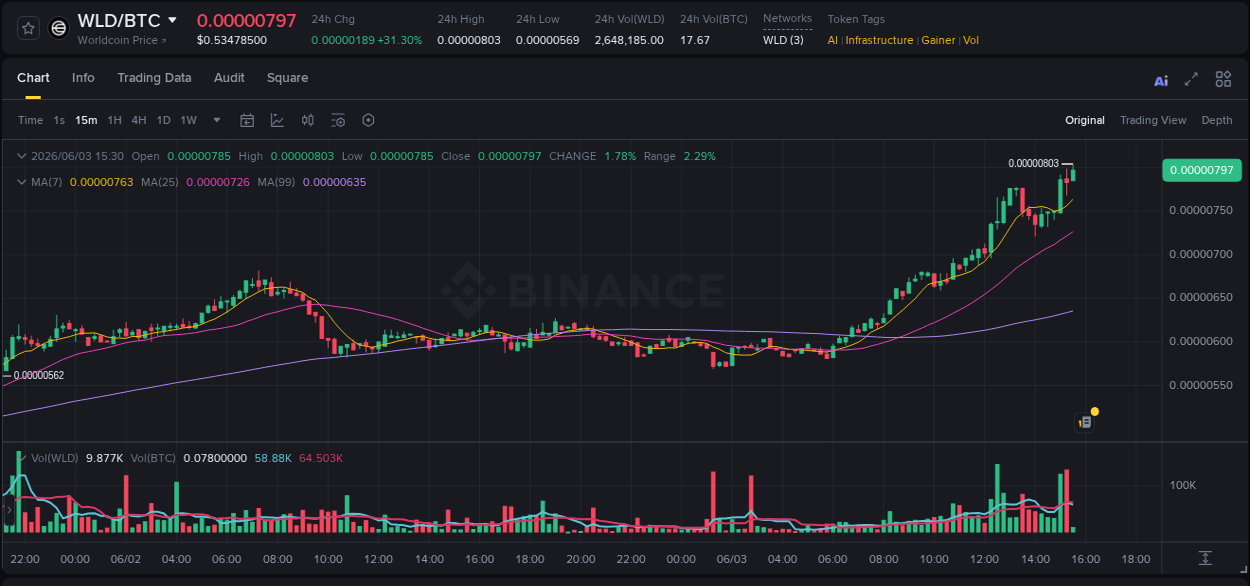
Task: Select the 1s interval
Action: click(x=59, y=120)
